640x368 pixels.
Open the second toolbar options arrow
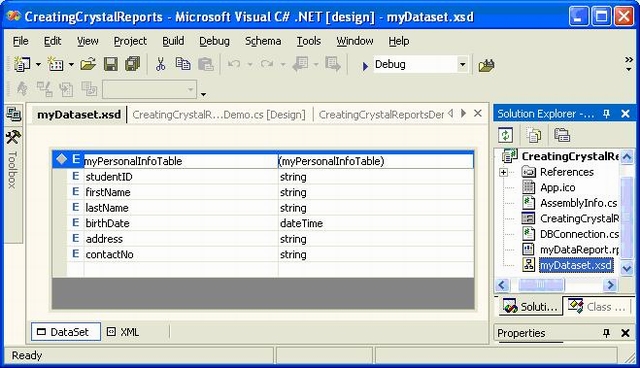coord(203,95)
